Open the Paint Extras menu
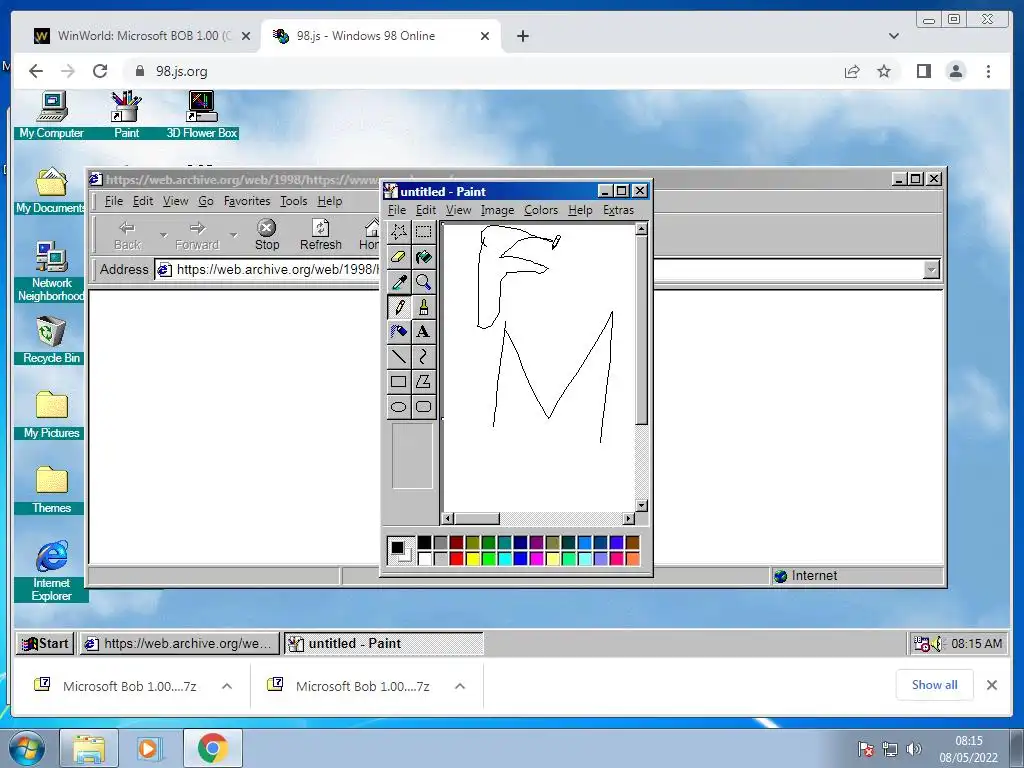The width and height of the screenshot is (1024, 768). 618,210
